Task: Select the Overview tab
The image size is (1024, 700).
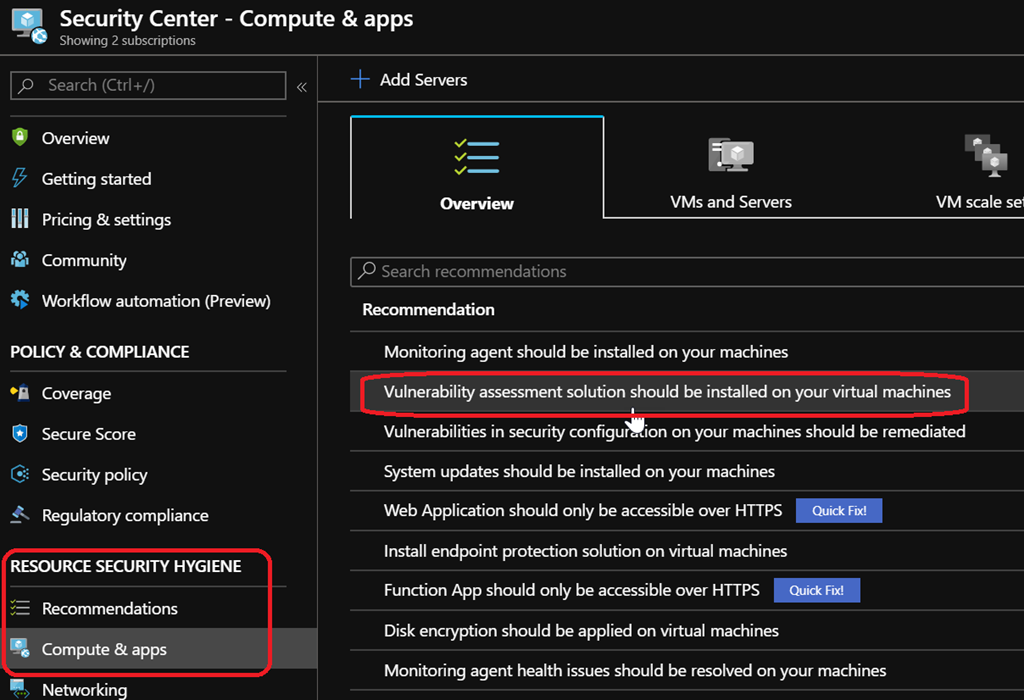Action: coord(477,170)
